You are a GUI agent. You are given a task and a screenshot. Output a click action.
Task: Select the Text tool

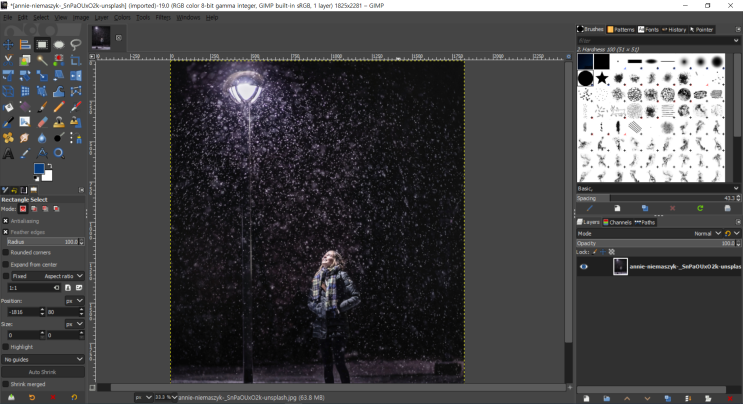8,153
